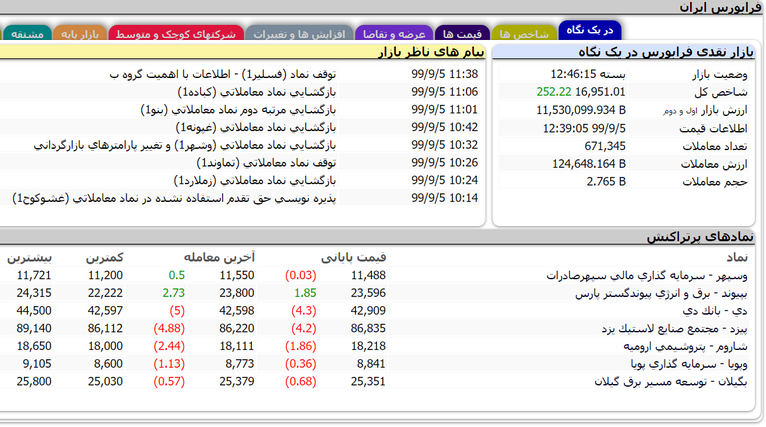Click market status بسته 12:46:15
The image size is (766, 427).
(588, 74)
